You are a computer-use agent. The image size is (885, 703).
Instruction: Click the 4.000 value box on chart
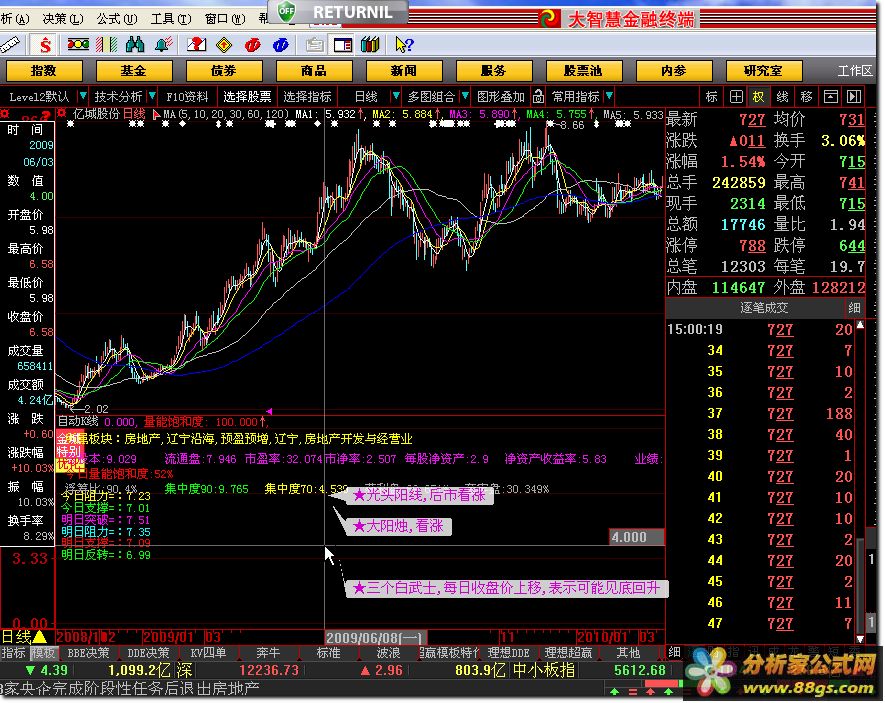[x=637, y=537]
